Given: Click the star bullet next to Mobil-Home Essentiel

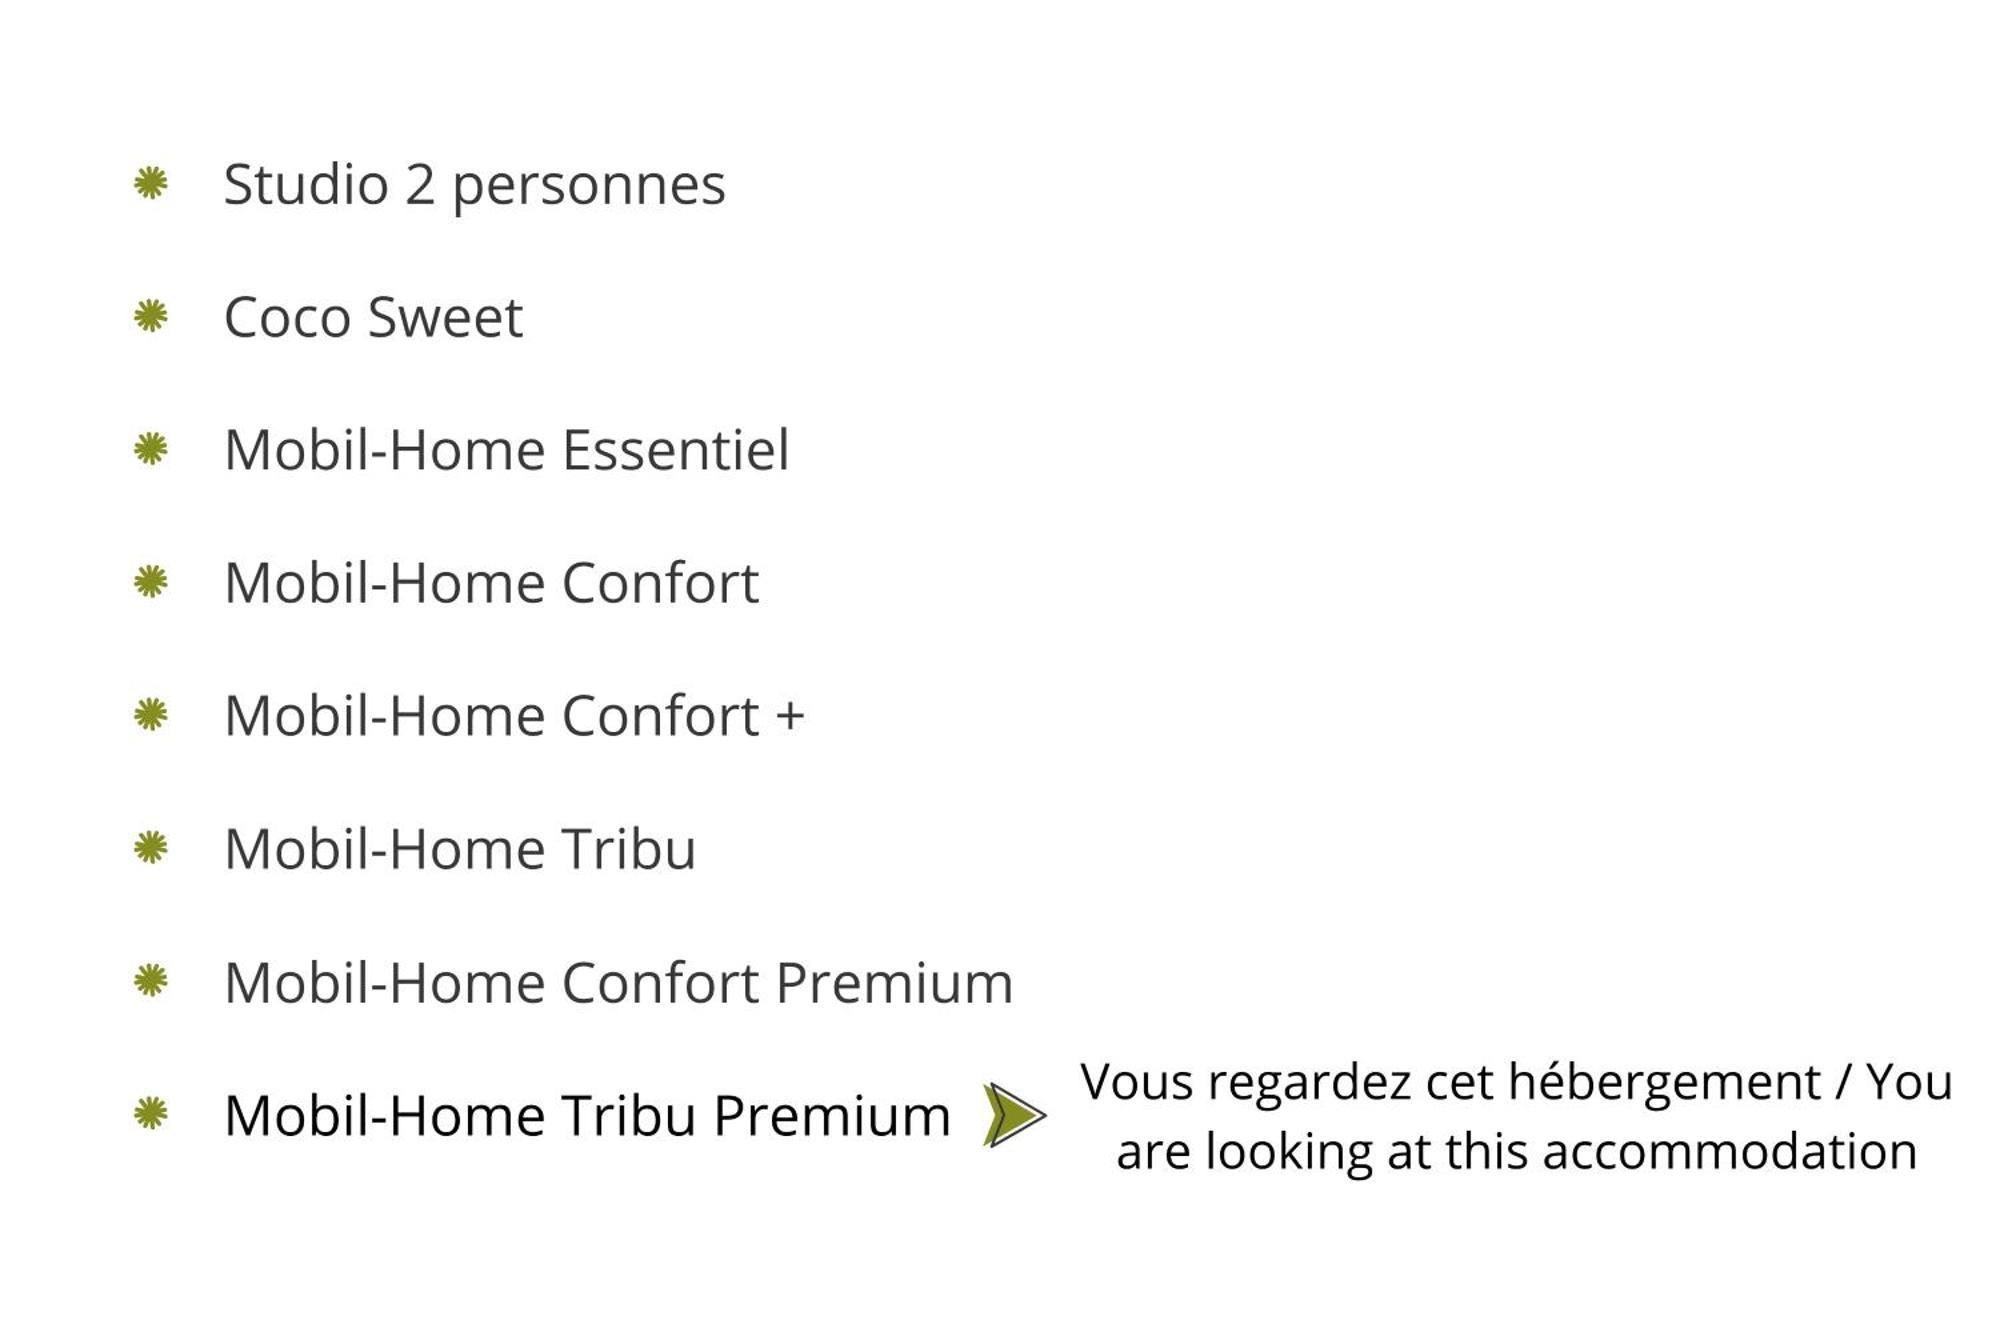Looking at the screenshot, I should point(151,449).
